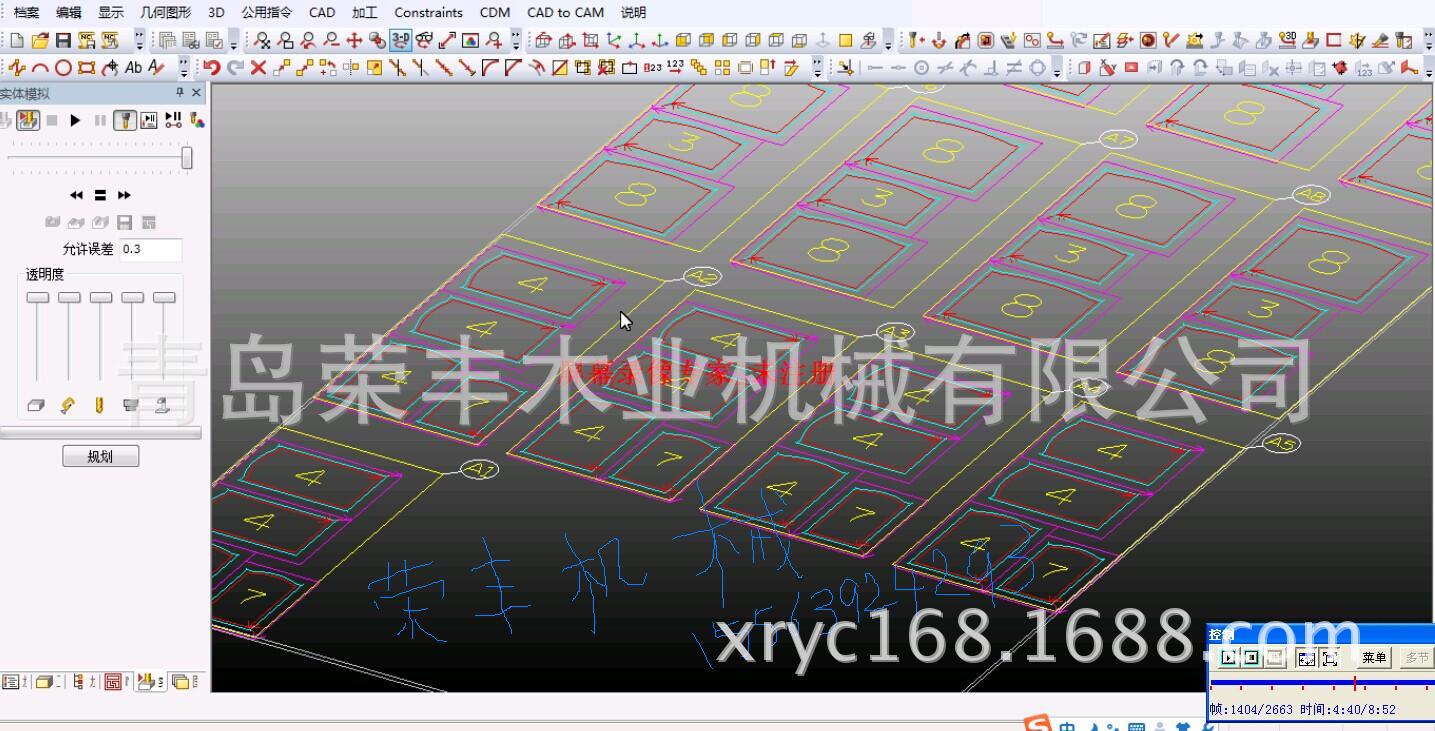Save using the floppy disk toolbar icon
The image size is (1435, 731).
click(x=63, y=41)
